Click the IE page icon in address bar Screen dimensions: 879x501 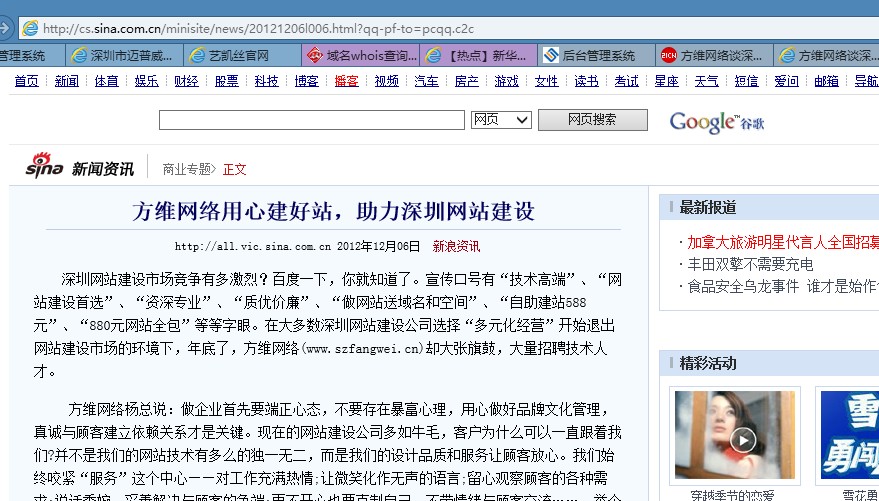click(31, 28)
